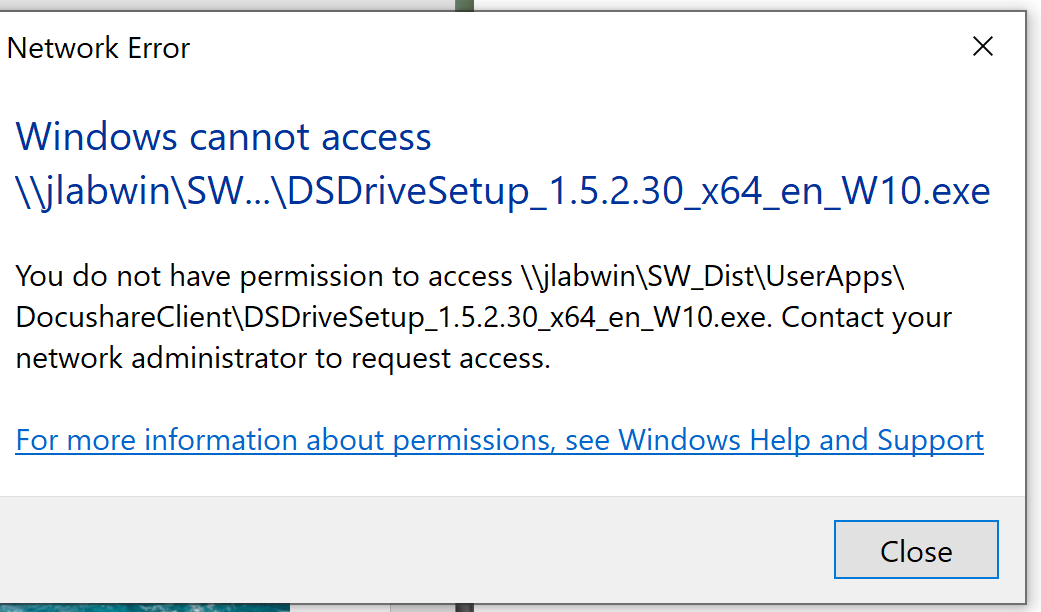
Task: Click the gray footer area beside Close
Action: pyautogui.click(x=400, y=550)
